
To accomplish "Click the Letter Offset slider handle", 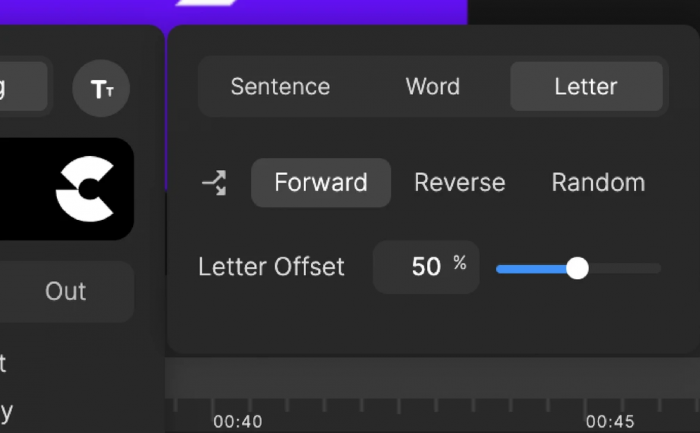I will [577, 268].
